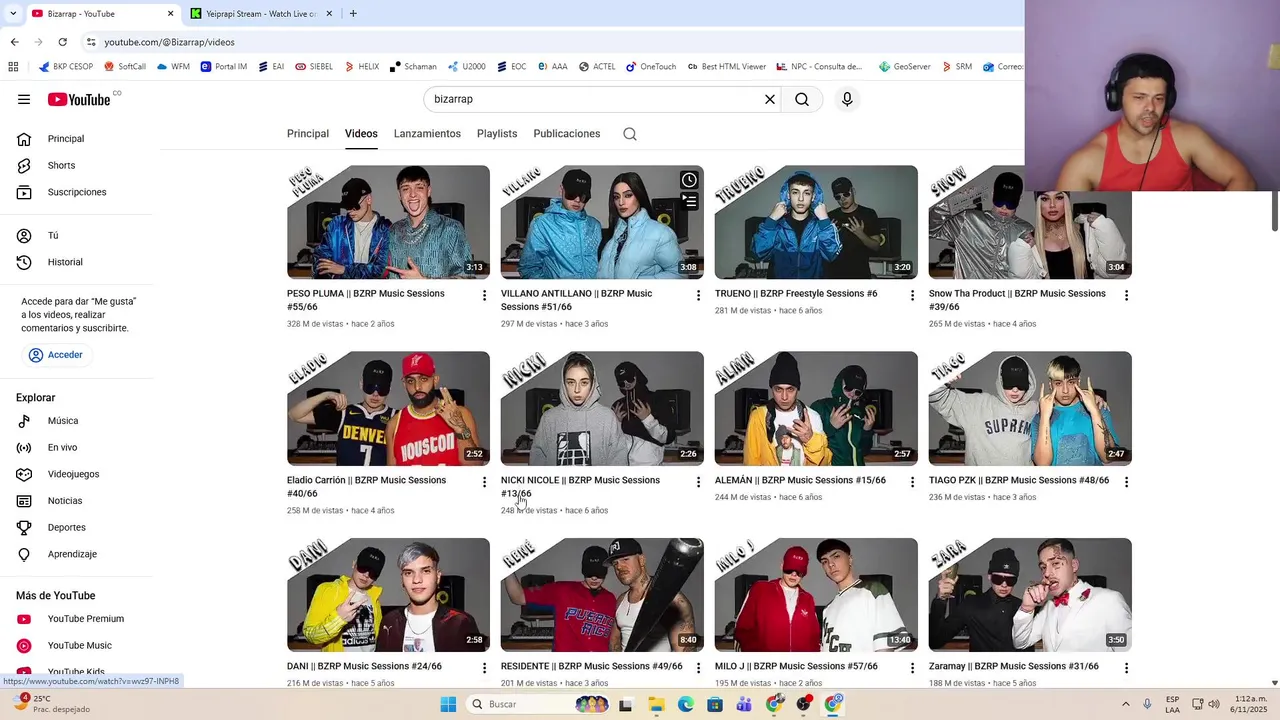This screenshot has width=1280, height=720.
Task: Switch to the Principal channel tab
Action: (x=308, y=134)
